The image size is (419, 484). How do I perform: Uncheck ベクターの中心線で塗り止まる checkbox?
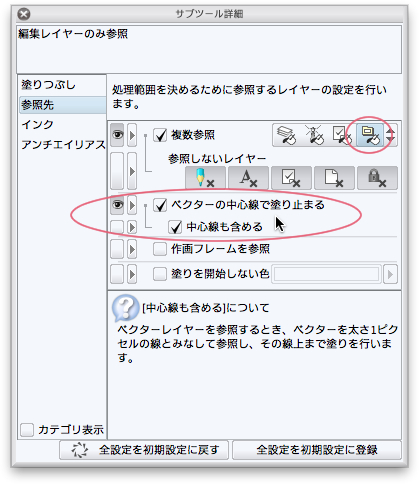[160, 205]
